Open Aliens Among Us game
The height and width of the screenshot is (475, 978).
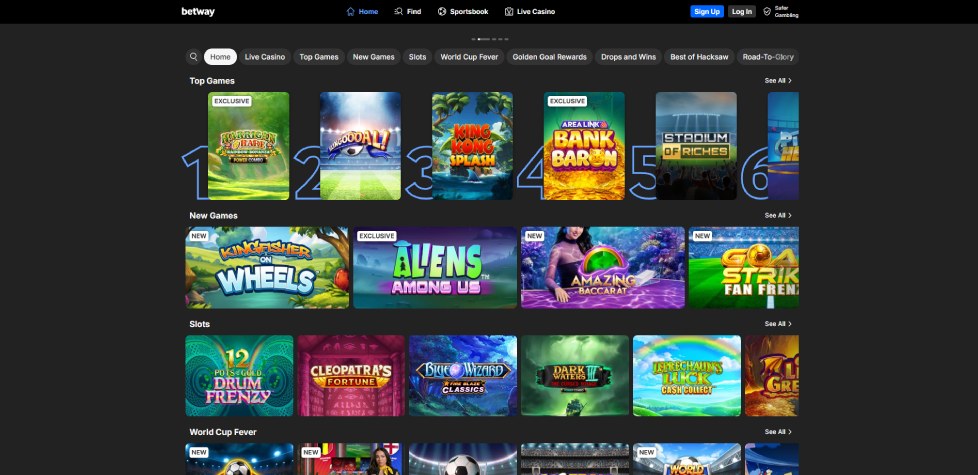(x=435, y=267)
